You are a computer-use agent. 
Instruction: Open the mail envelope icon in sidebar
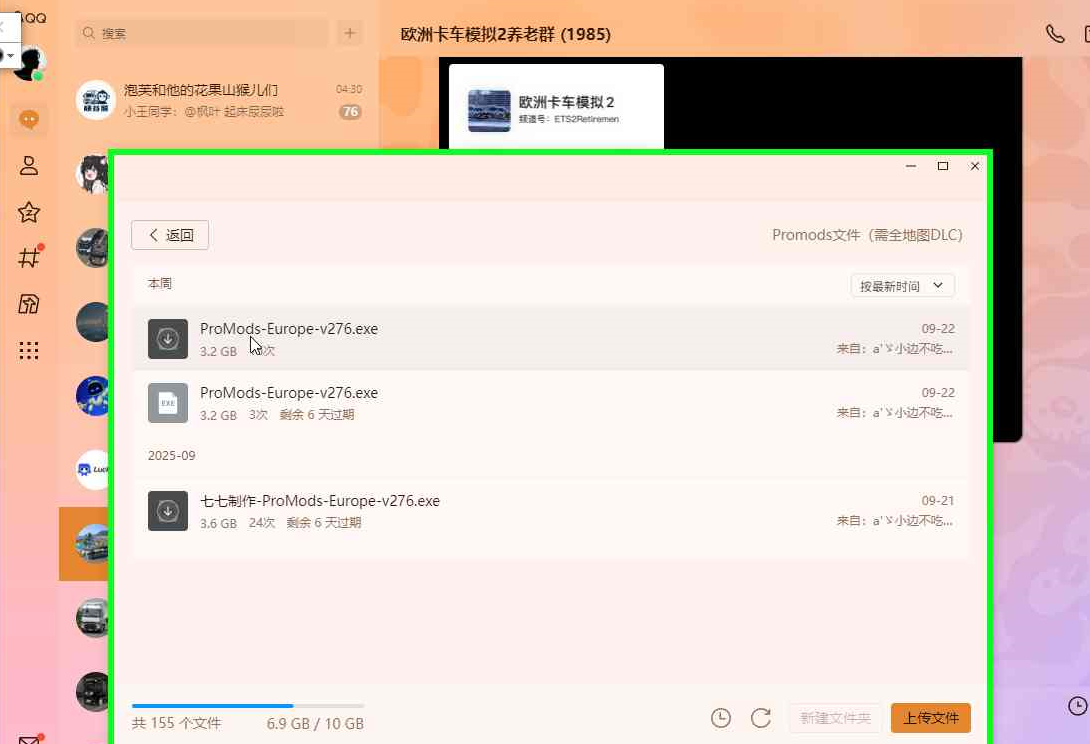[30, 740]
